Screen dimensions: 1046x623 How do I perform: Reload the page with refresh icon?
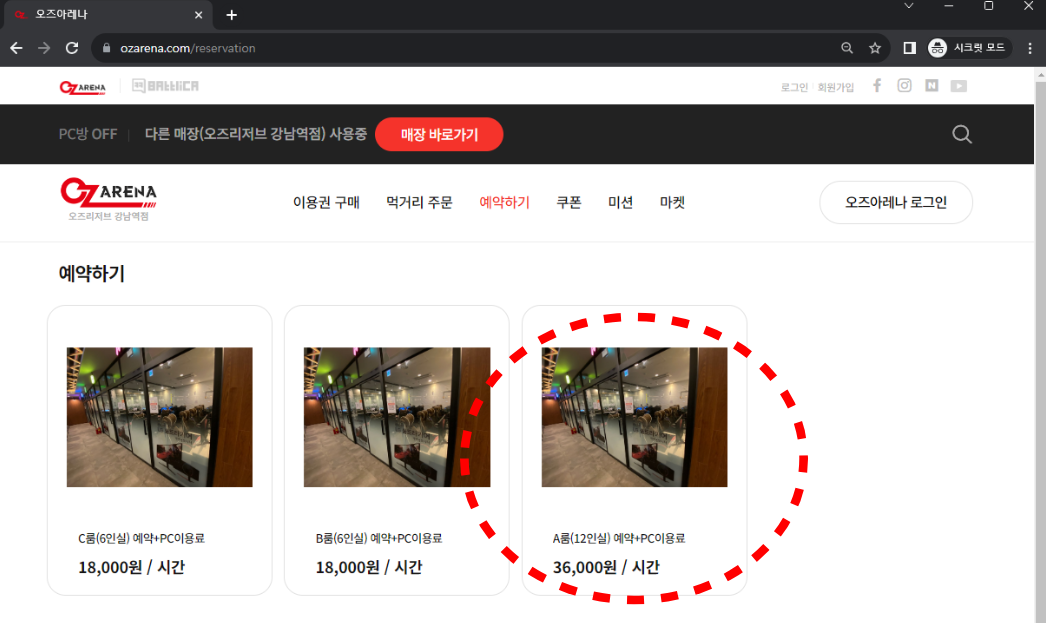pos(72,48)
